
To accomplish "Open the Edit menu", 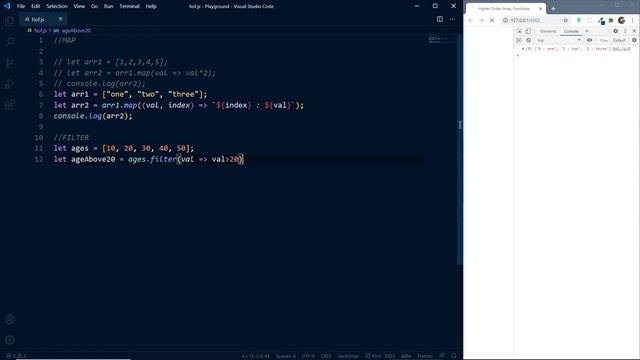I will click(36, 6).
